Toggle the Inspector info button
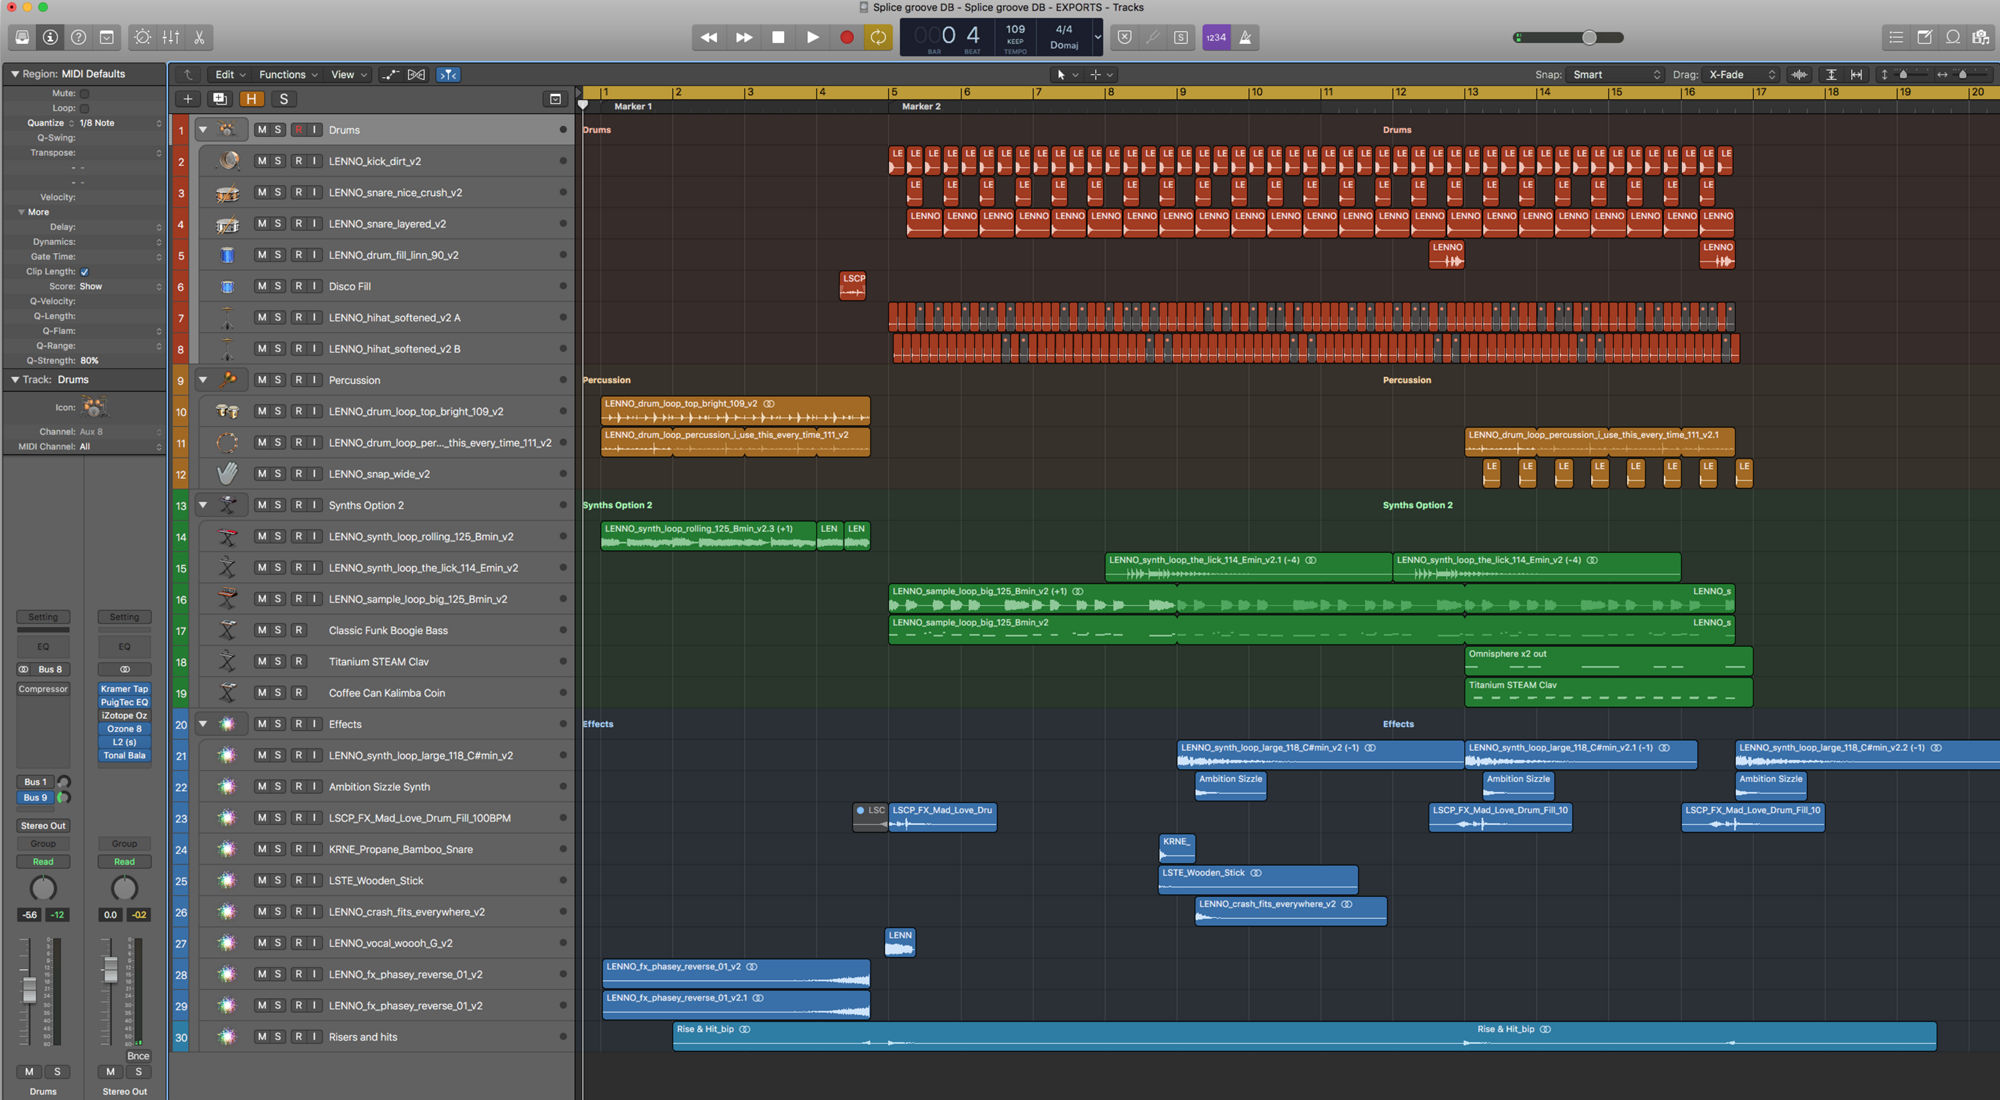This screenshot has width=2000, height=1100. click(50, 37)
